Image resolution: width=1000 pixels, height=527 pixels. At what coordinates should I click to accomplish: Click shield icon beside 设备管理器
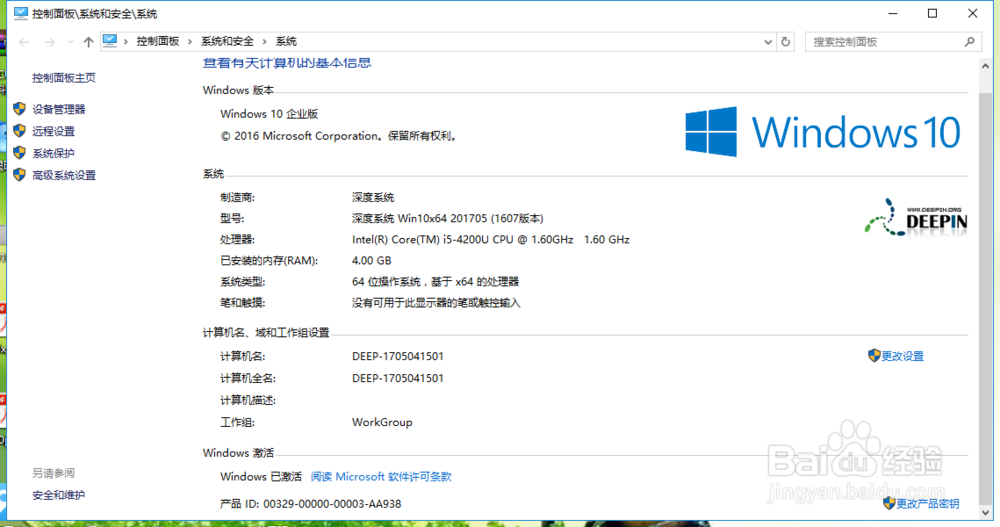point(20,109)
